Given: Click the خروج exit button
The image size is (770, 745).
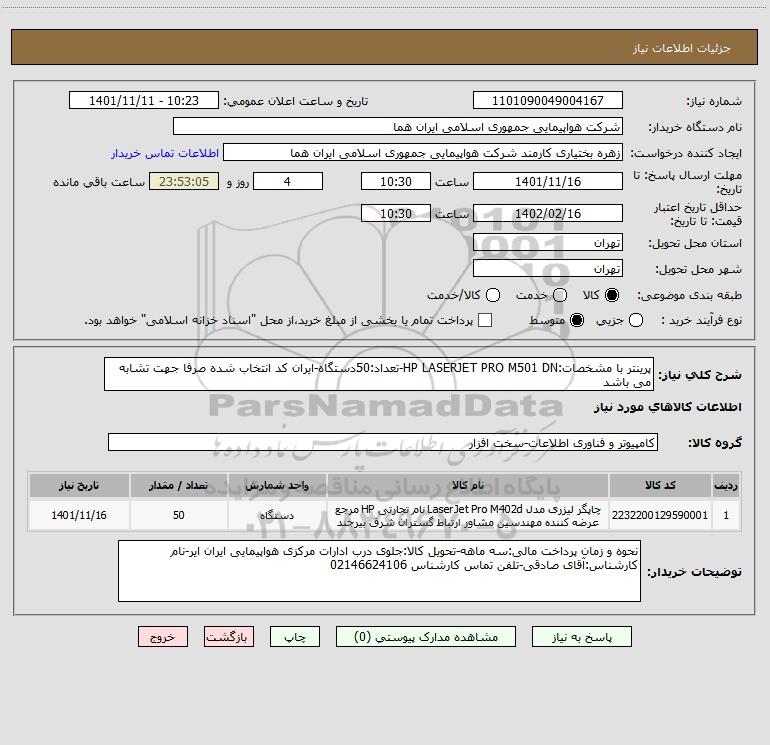Looking at the screenshot, I should click(x=163, y=637).
